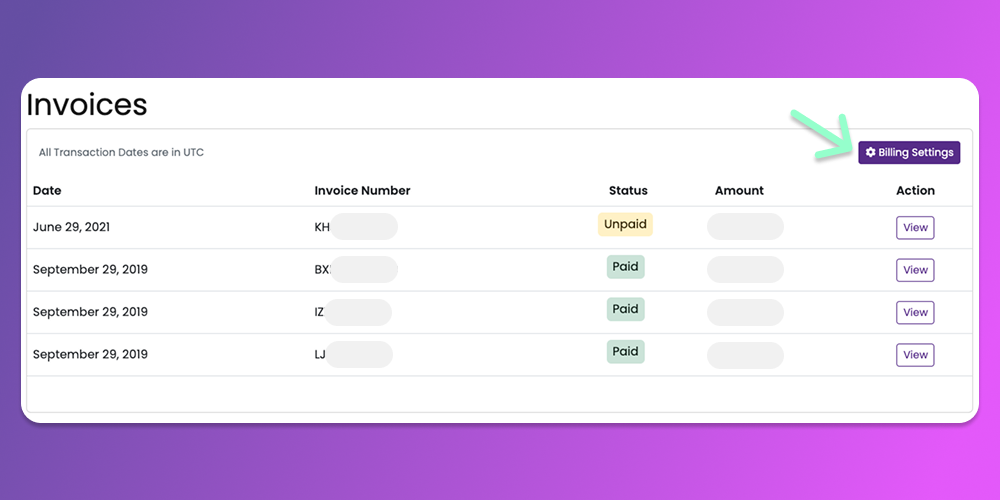Image resolution: width=1000 pixels, height=500 pixels.
Task: Click the Invoices page heading
Action: [87, 105]
